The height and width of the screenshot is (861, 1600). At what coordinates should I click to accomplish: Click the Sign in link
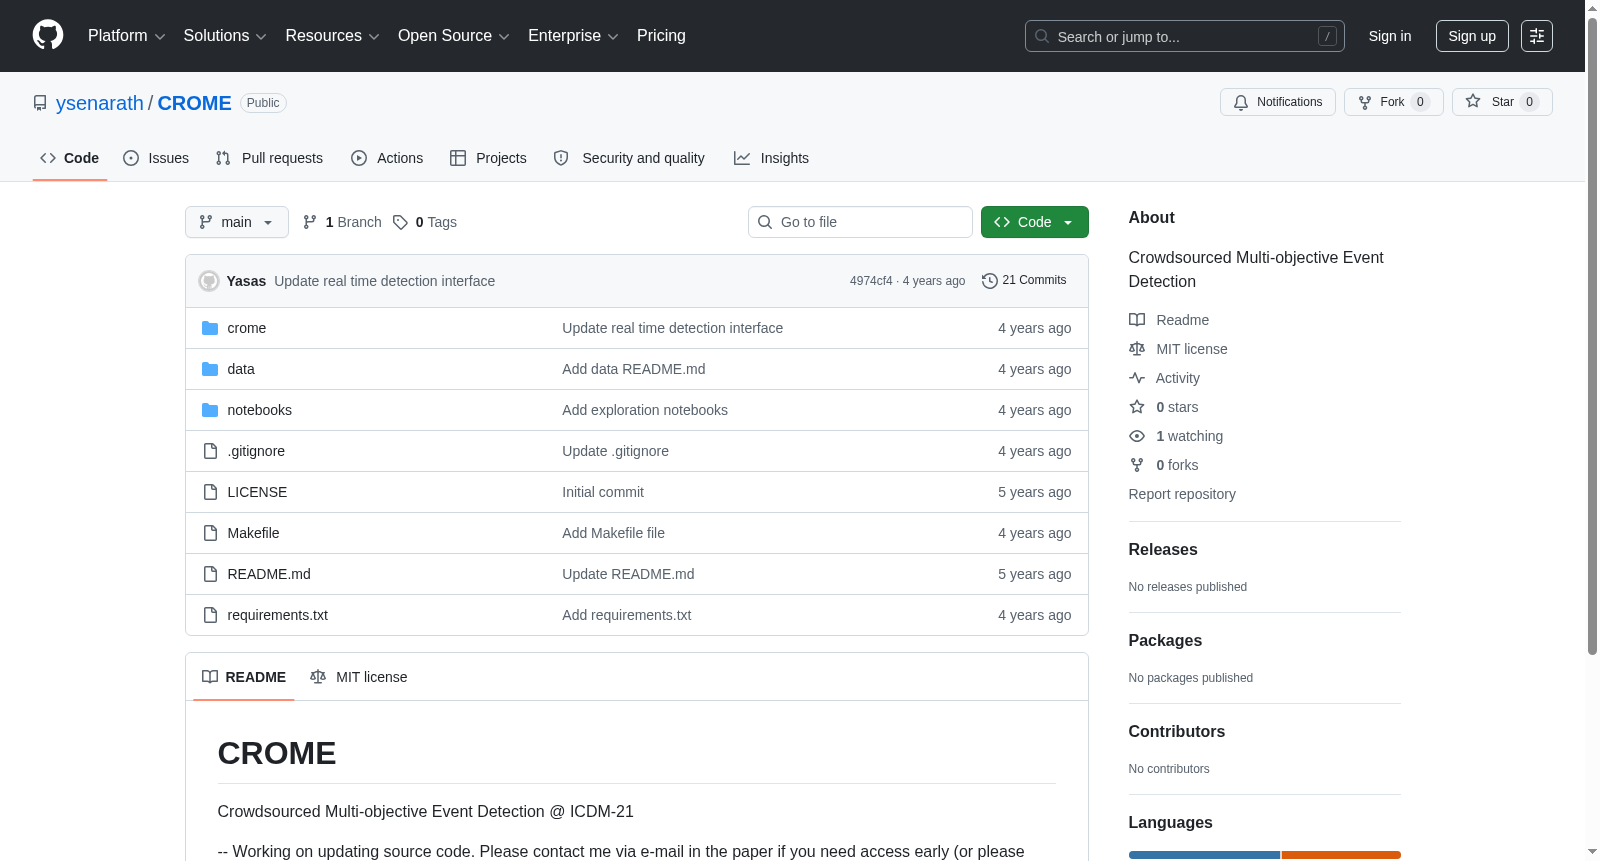(1390, 36)
